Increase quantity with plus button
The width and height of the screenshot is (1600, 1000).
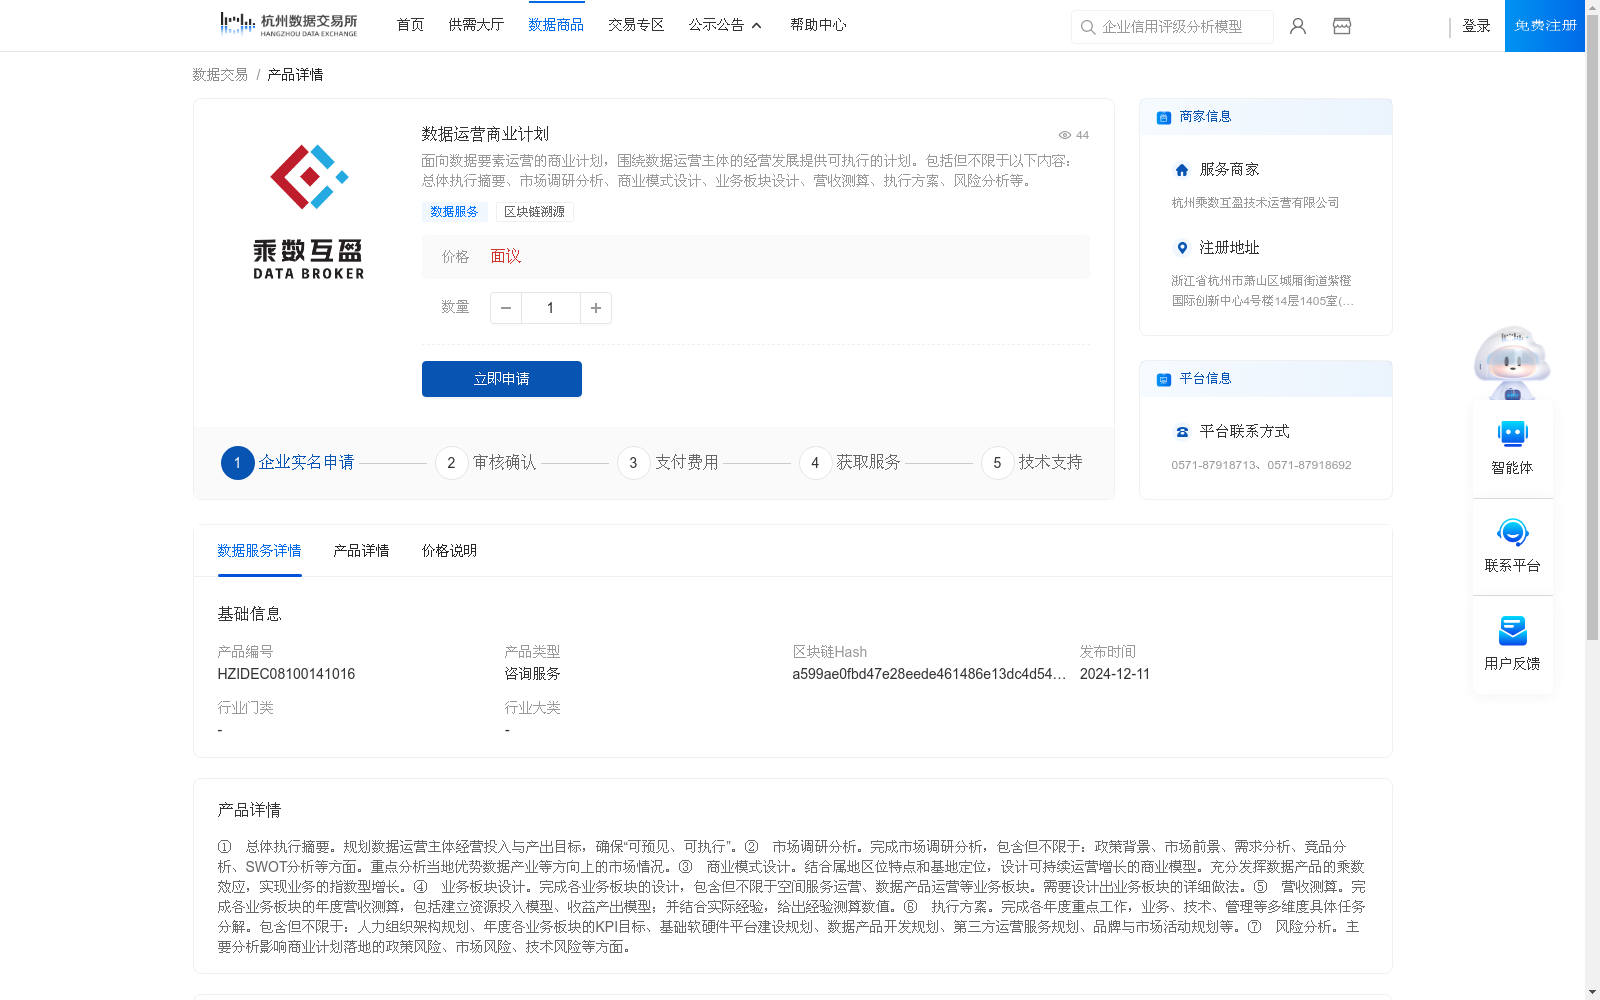pos(596,308)
